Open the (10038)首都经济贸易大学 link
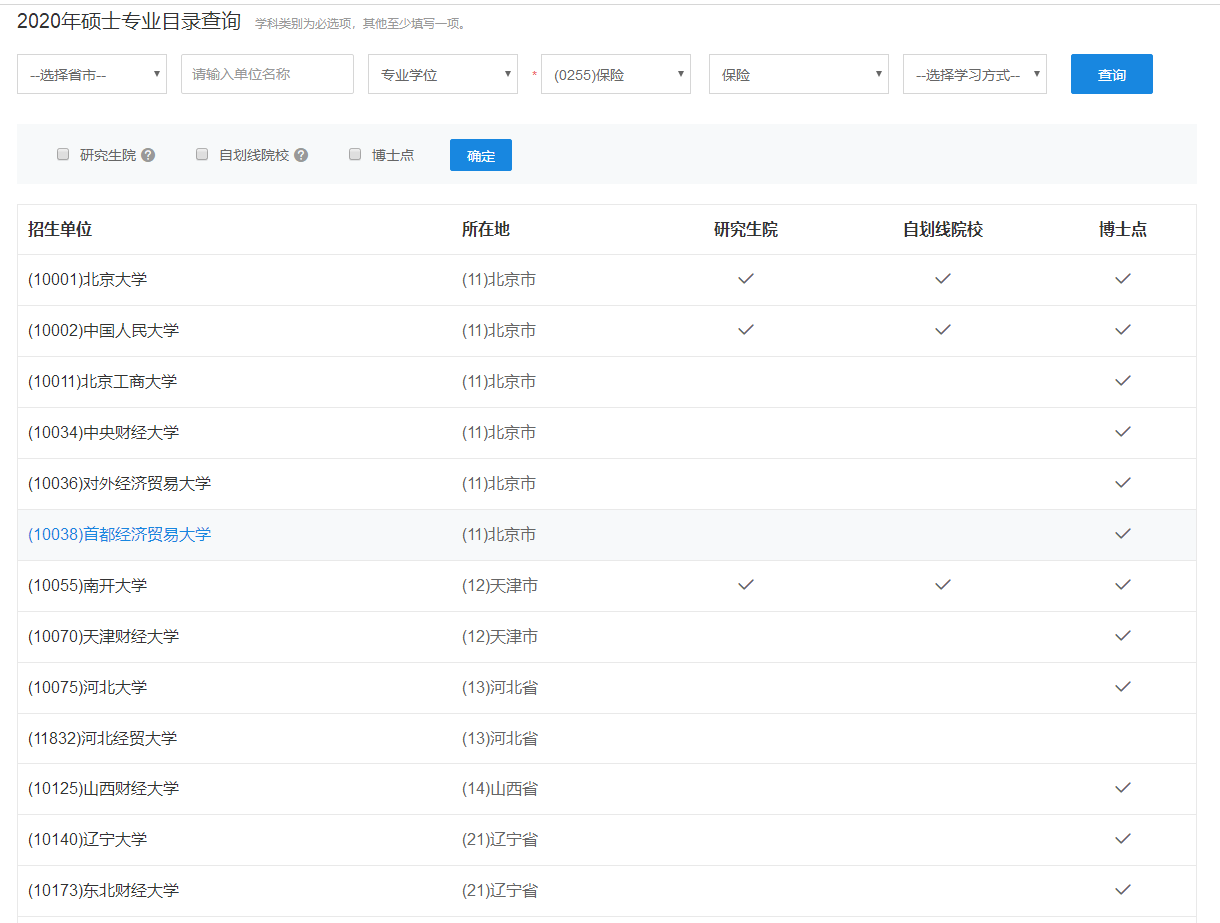This screenshot has height=923, width=1220. click(x=119, y=535)
